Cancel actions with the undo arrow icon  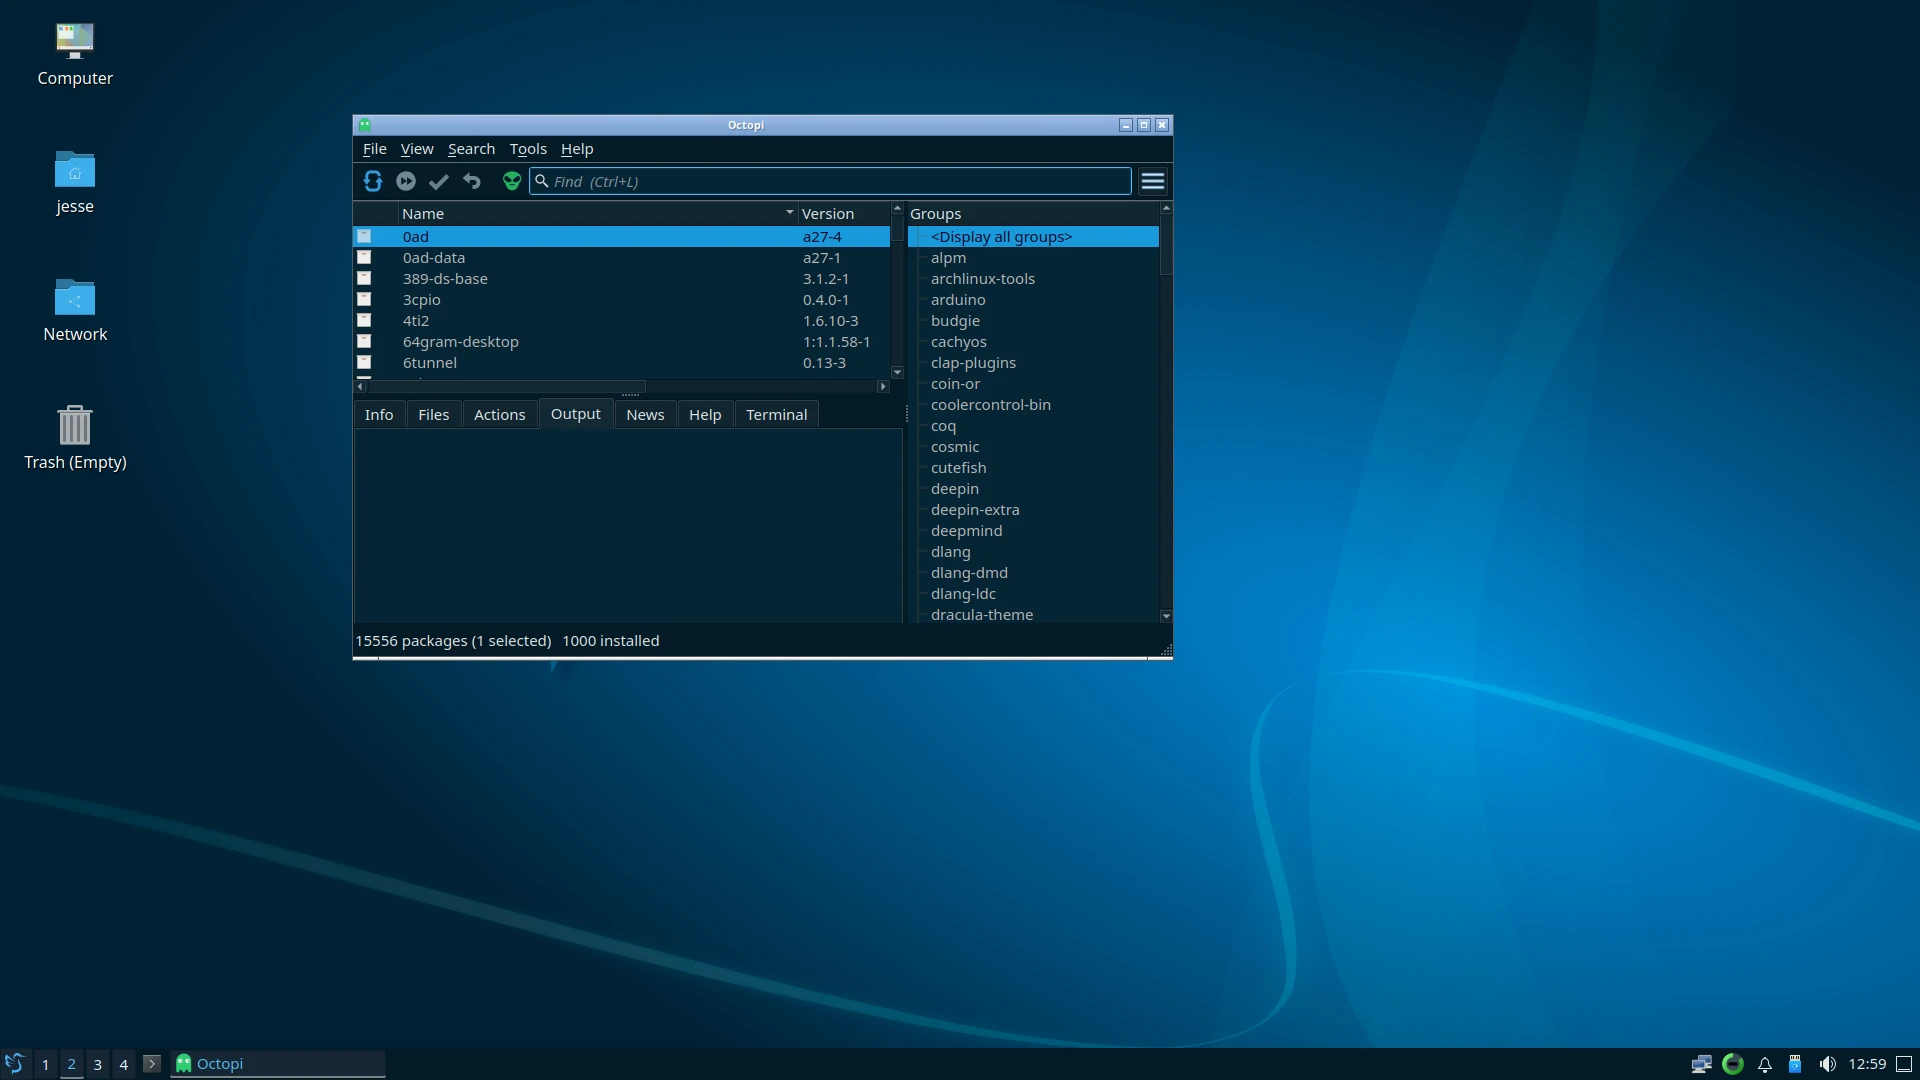[x=472, y=181]
